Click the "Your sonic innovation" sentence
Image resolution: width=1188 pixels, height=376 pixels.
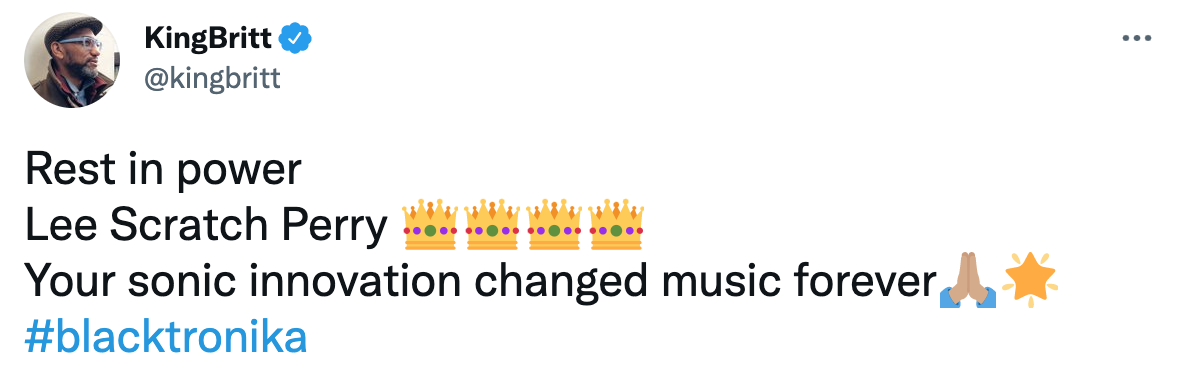(x=481, y=282)
